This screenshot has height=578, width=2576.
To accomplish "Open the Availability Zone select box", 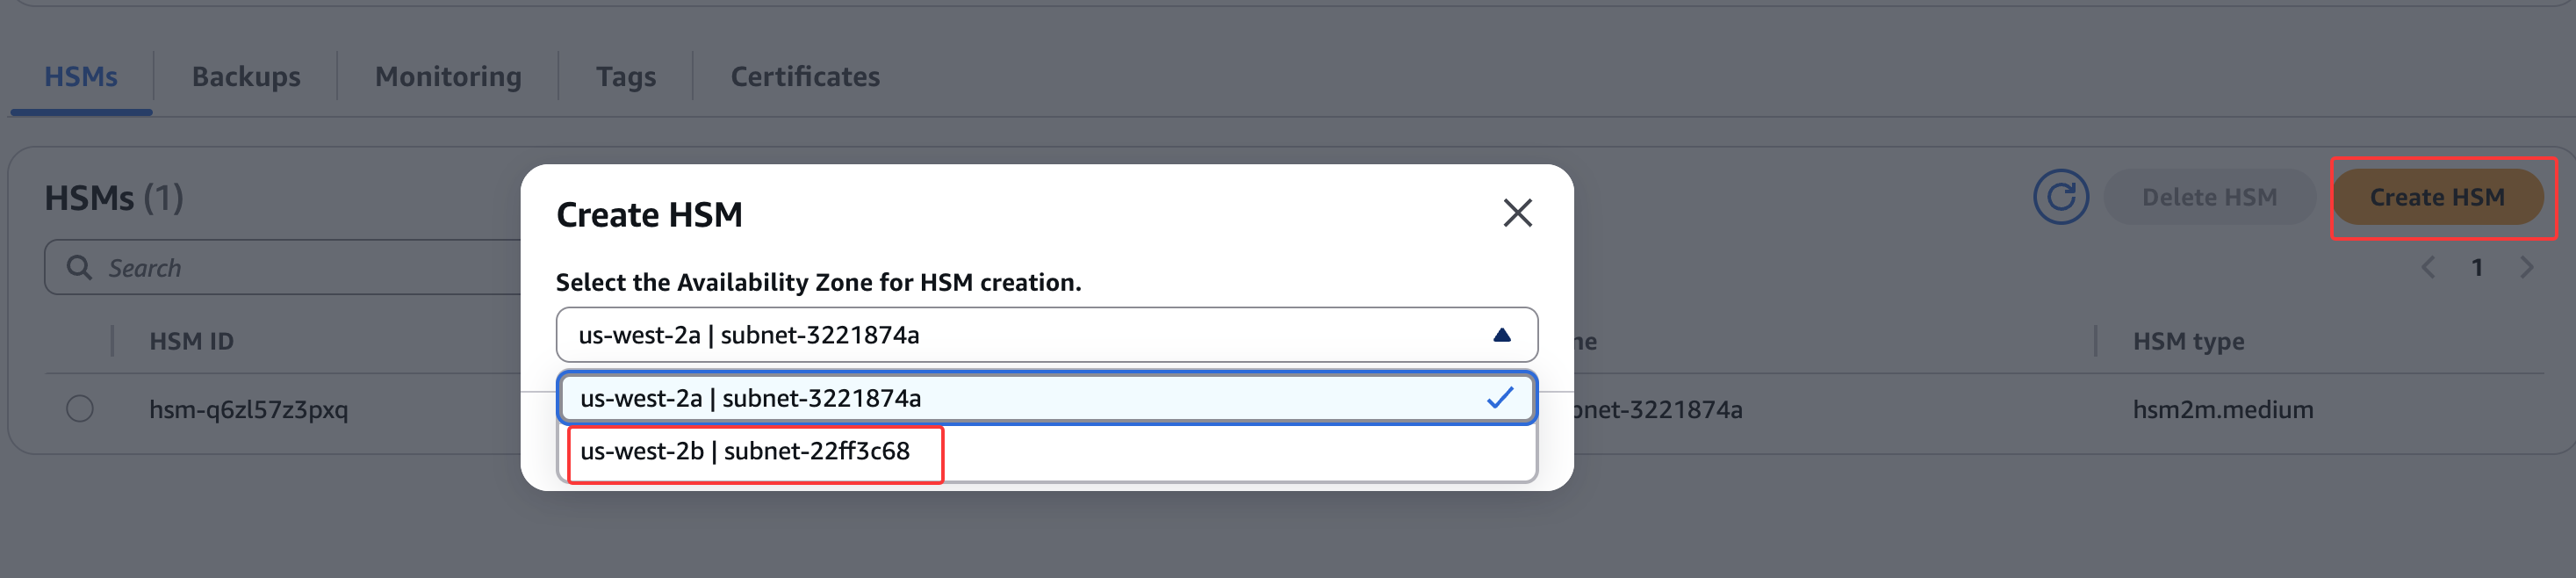I will pos(1000,335).
